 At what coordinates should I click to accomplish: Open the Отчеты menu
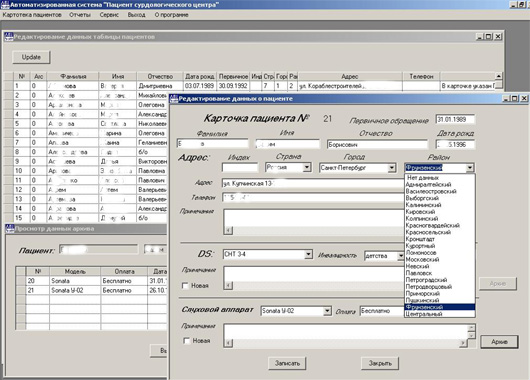point(80,15)
